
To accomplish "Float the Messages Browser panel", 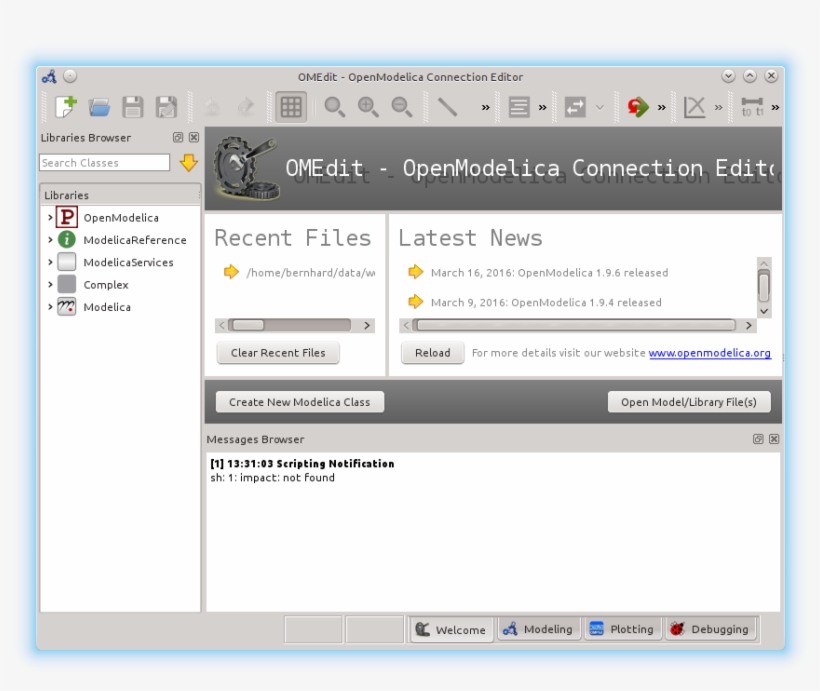I will pos(758,439).
